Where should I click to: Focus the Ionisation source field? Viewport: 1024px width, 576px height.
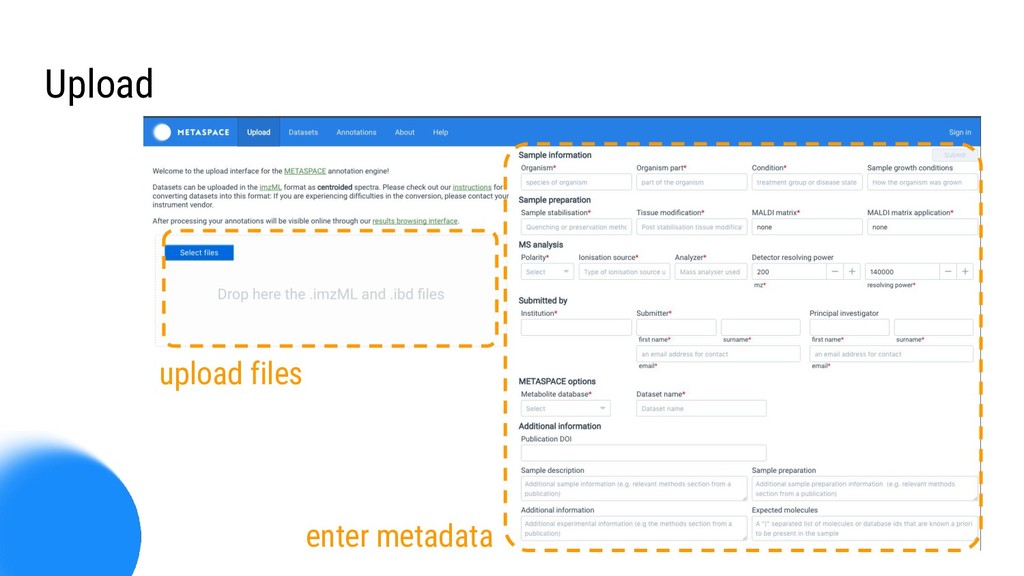(624, 272)
